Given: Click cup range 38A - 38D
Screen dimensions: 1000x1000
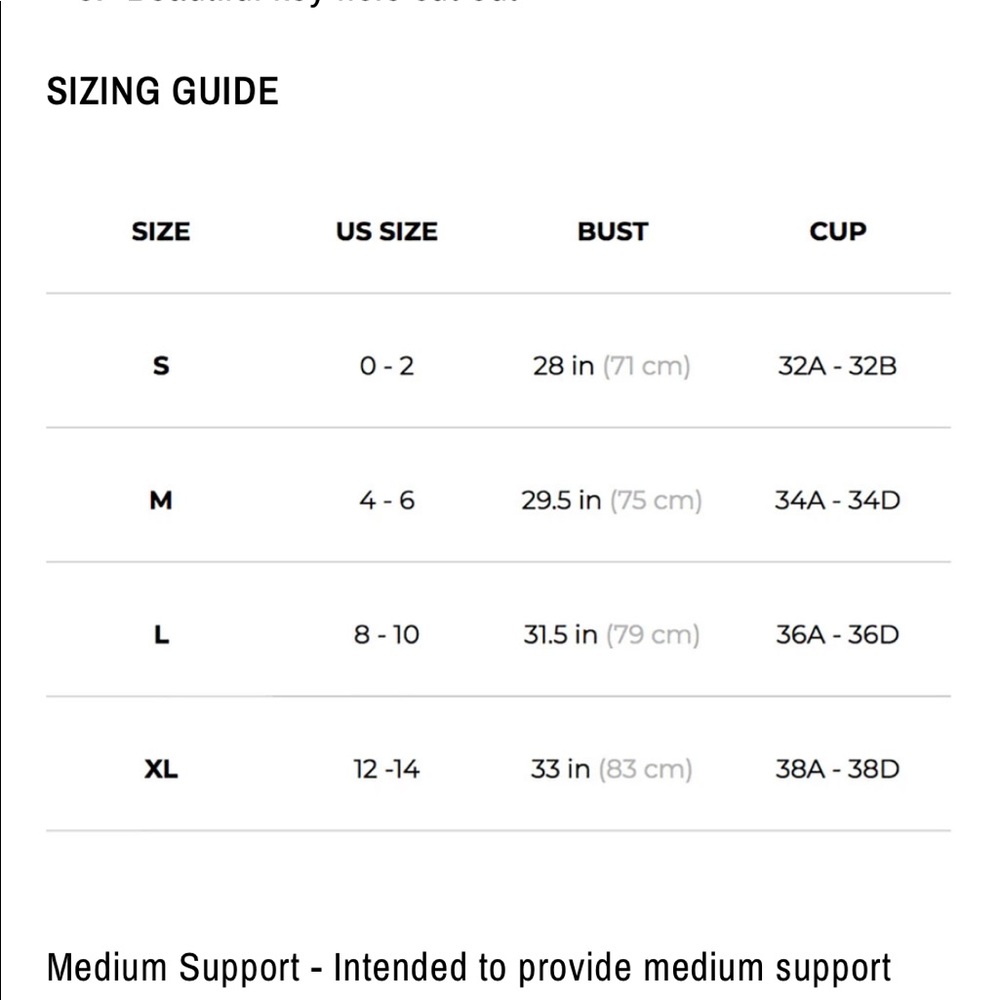Looking at the screenshot, I should pyautogui.click(x=837, y=769).
